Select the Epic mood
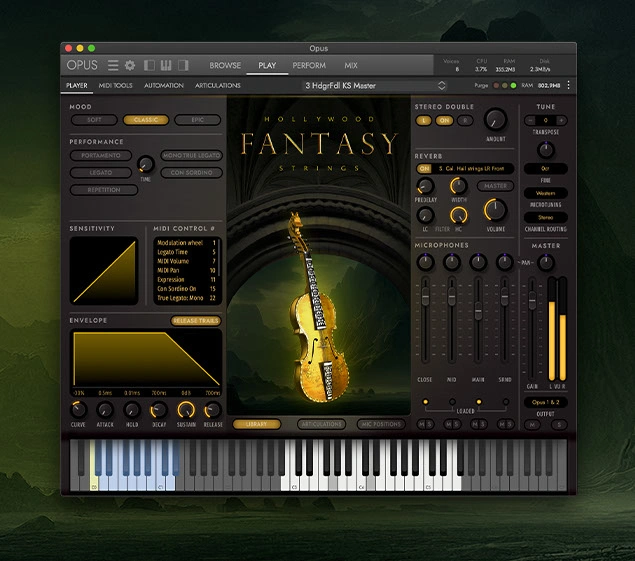This screenshot has width=635, height=561. (x=198, y=120)
